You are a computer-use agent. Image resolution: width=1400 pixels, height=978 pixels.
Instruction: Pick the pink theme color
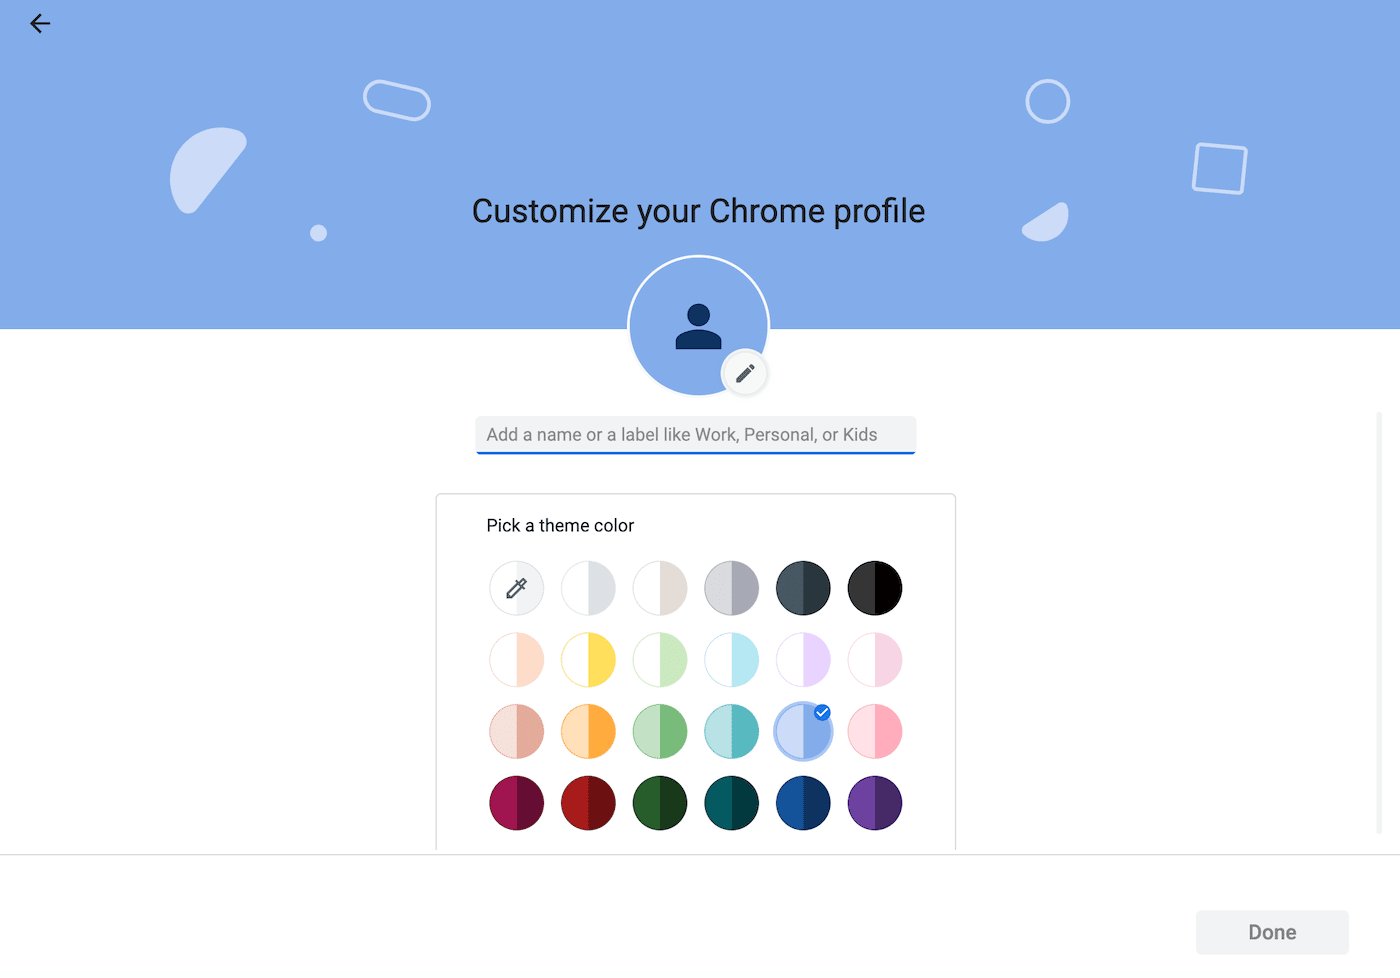[x=875, y=731]
